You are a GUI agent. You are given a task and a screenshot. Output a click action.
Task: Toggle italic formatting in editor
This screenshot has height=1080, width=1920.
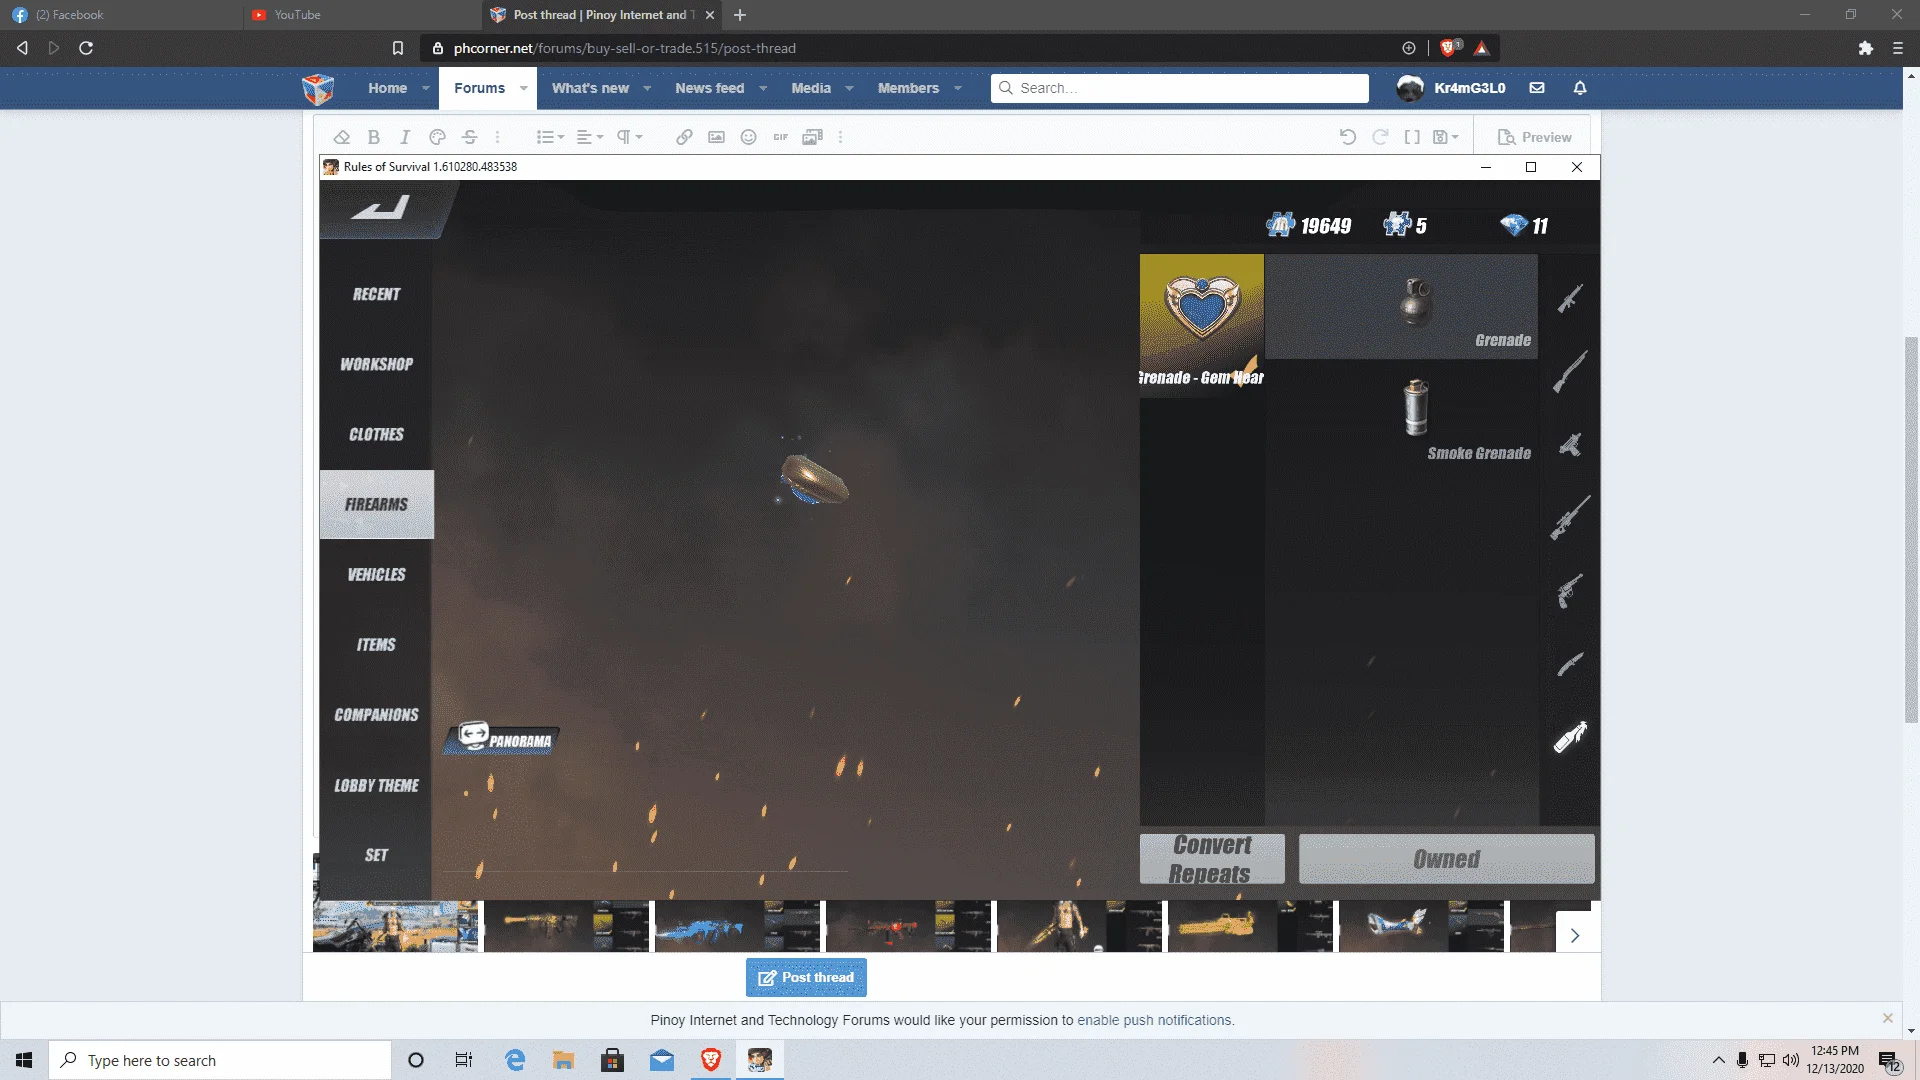tap(405, 137)
